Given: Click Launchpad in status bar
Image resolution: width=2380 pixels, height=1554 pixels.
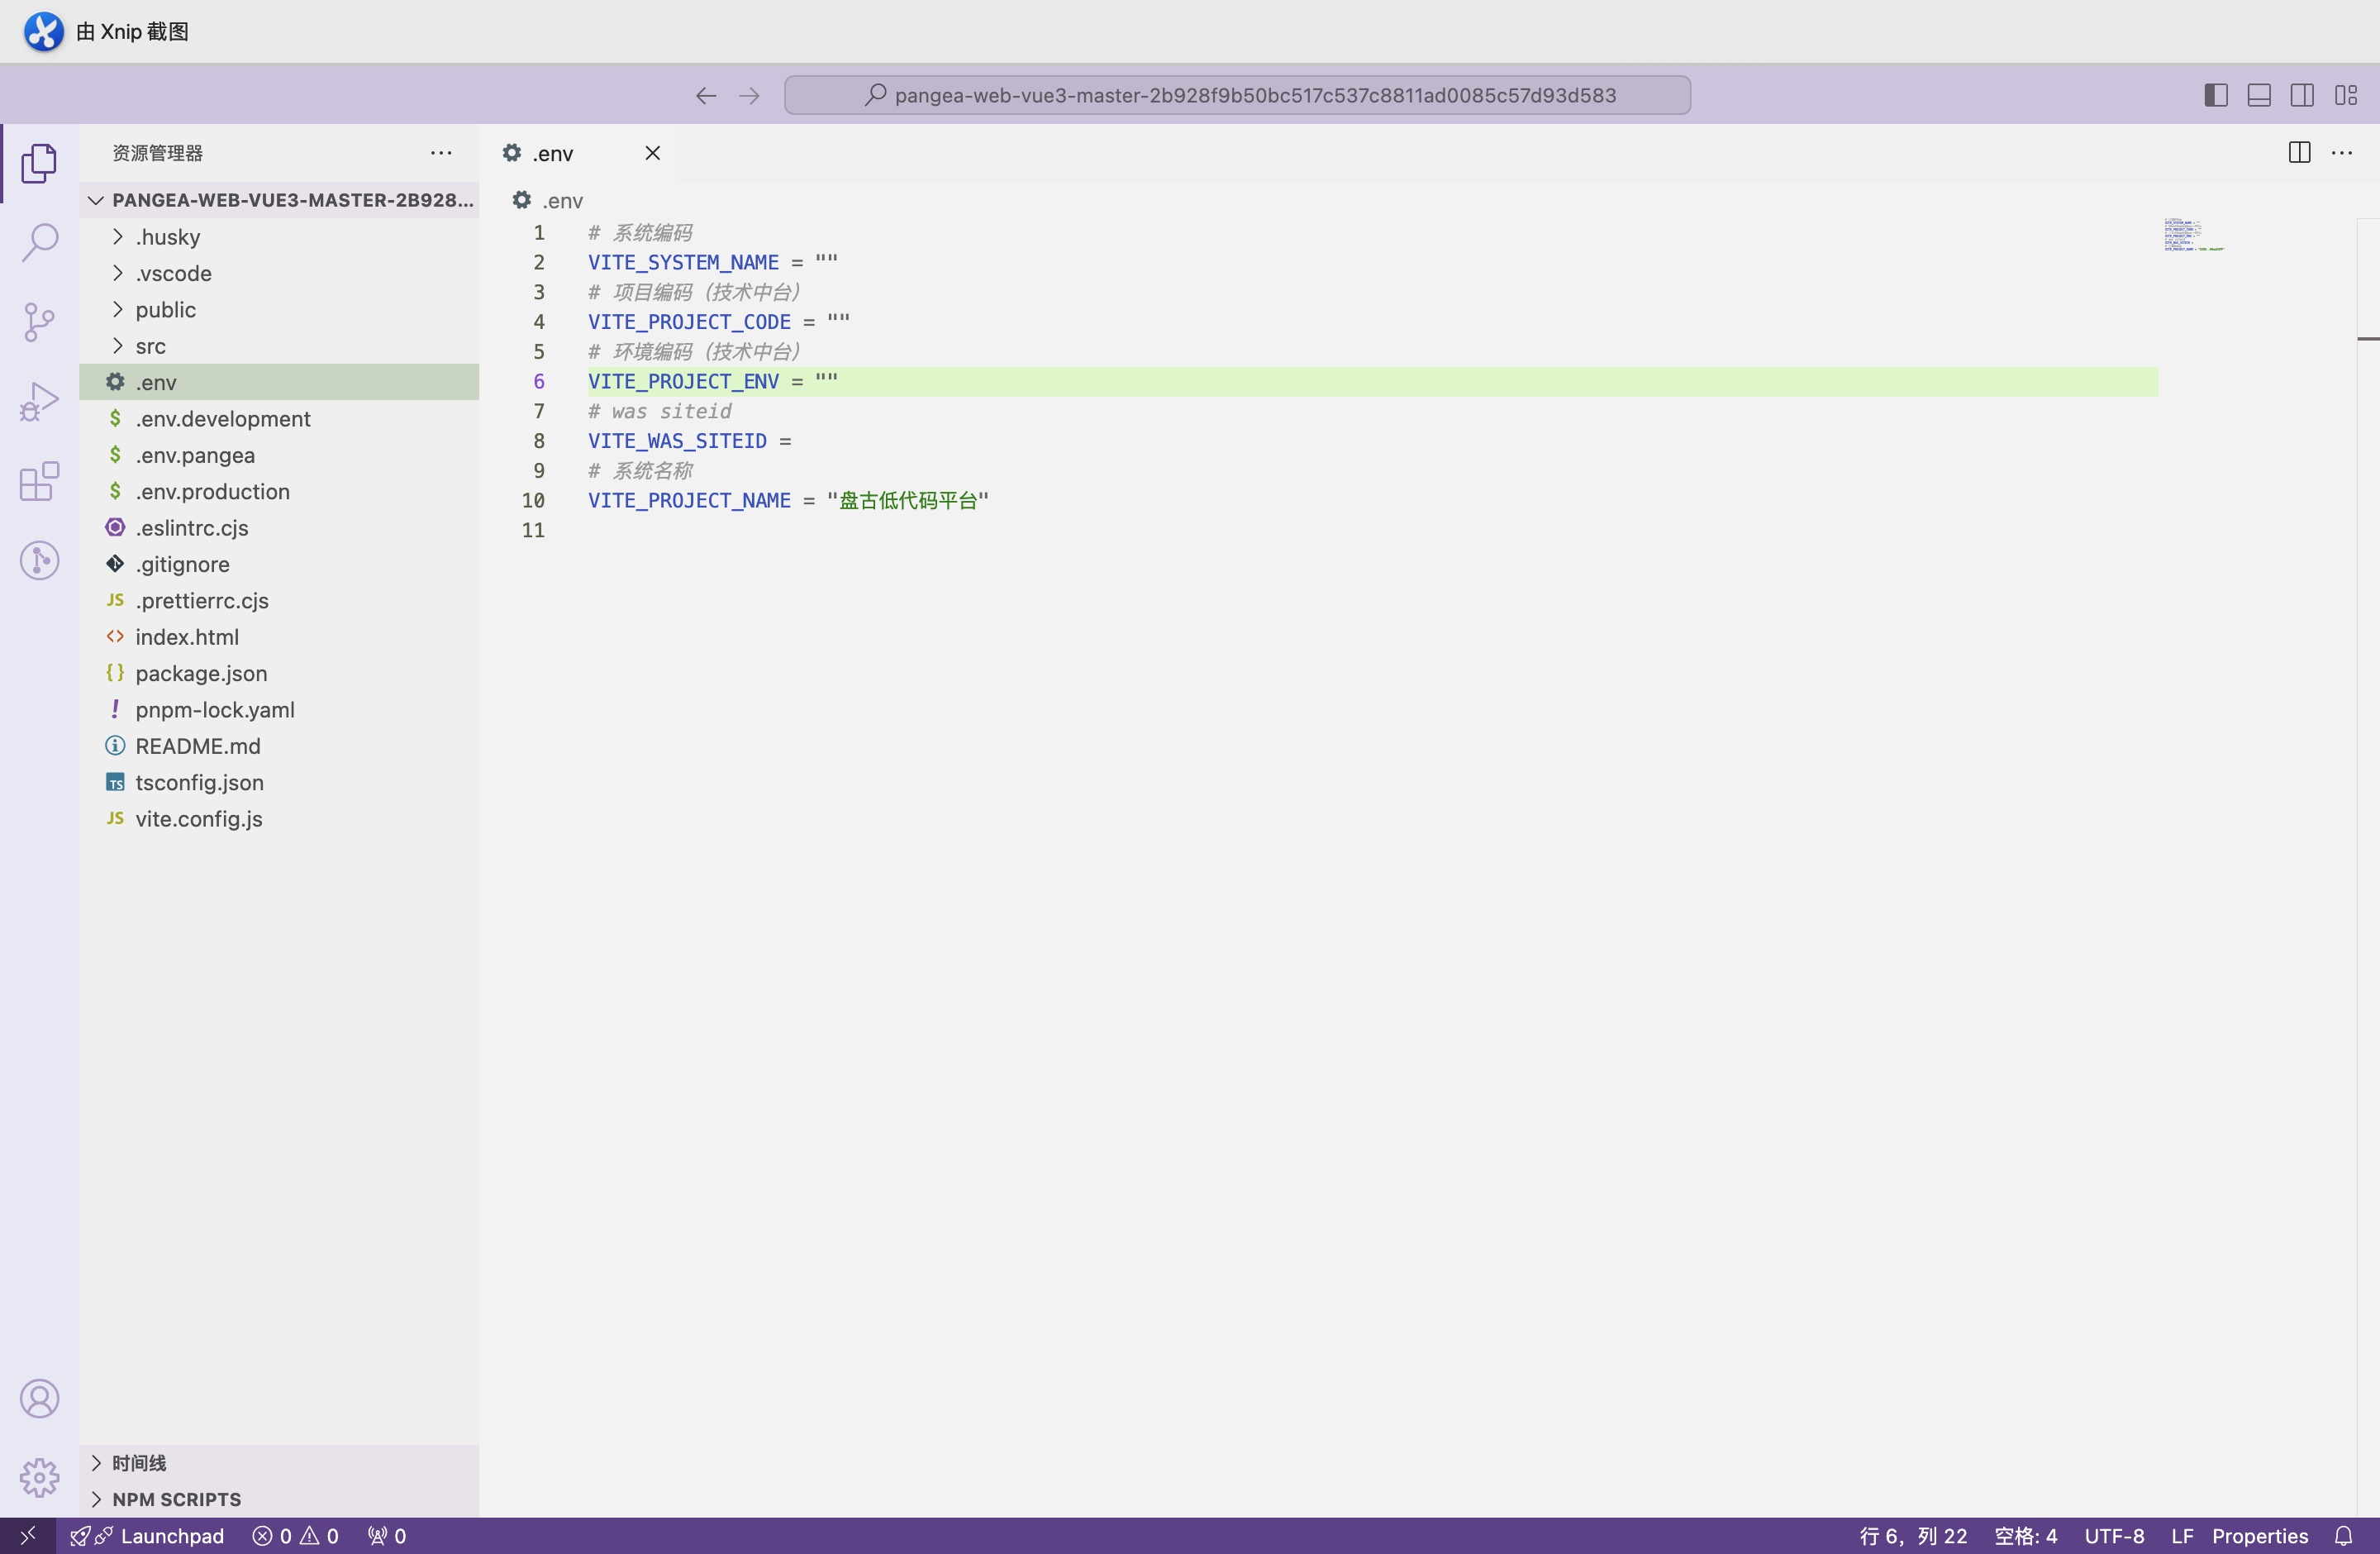Looking at the screenshot, I should pos(148,1536).
